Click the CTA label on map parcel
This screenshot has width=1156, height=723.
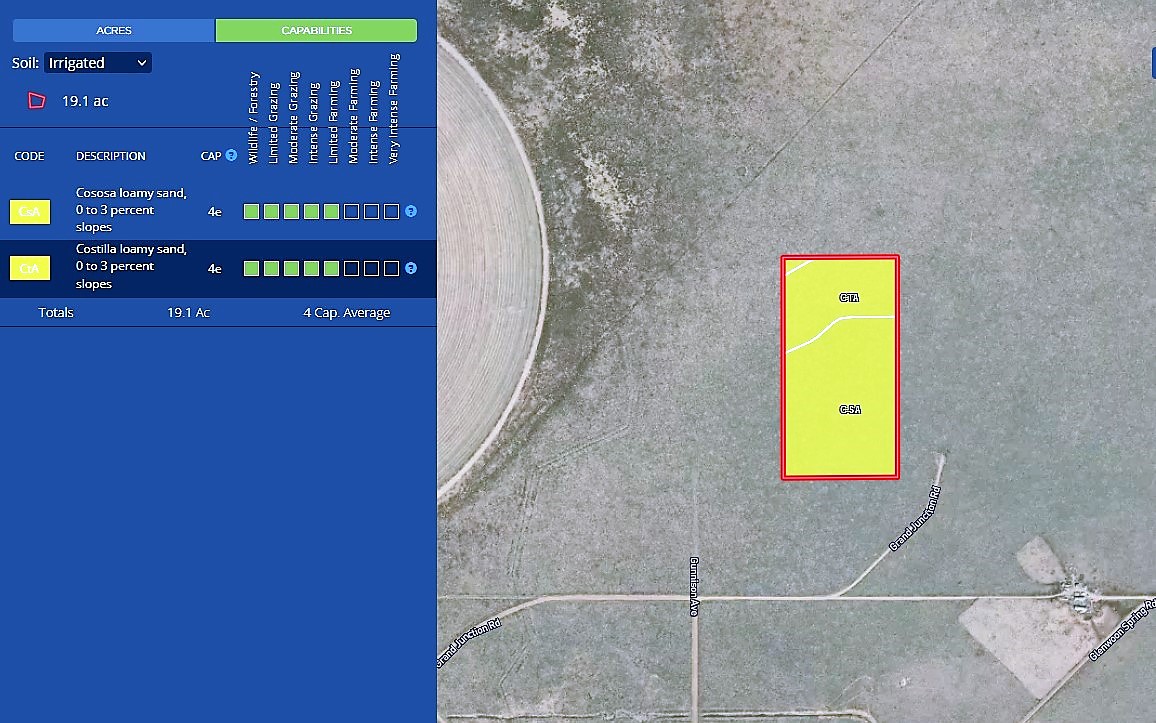[849, 298]
